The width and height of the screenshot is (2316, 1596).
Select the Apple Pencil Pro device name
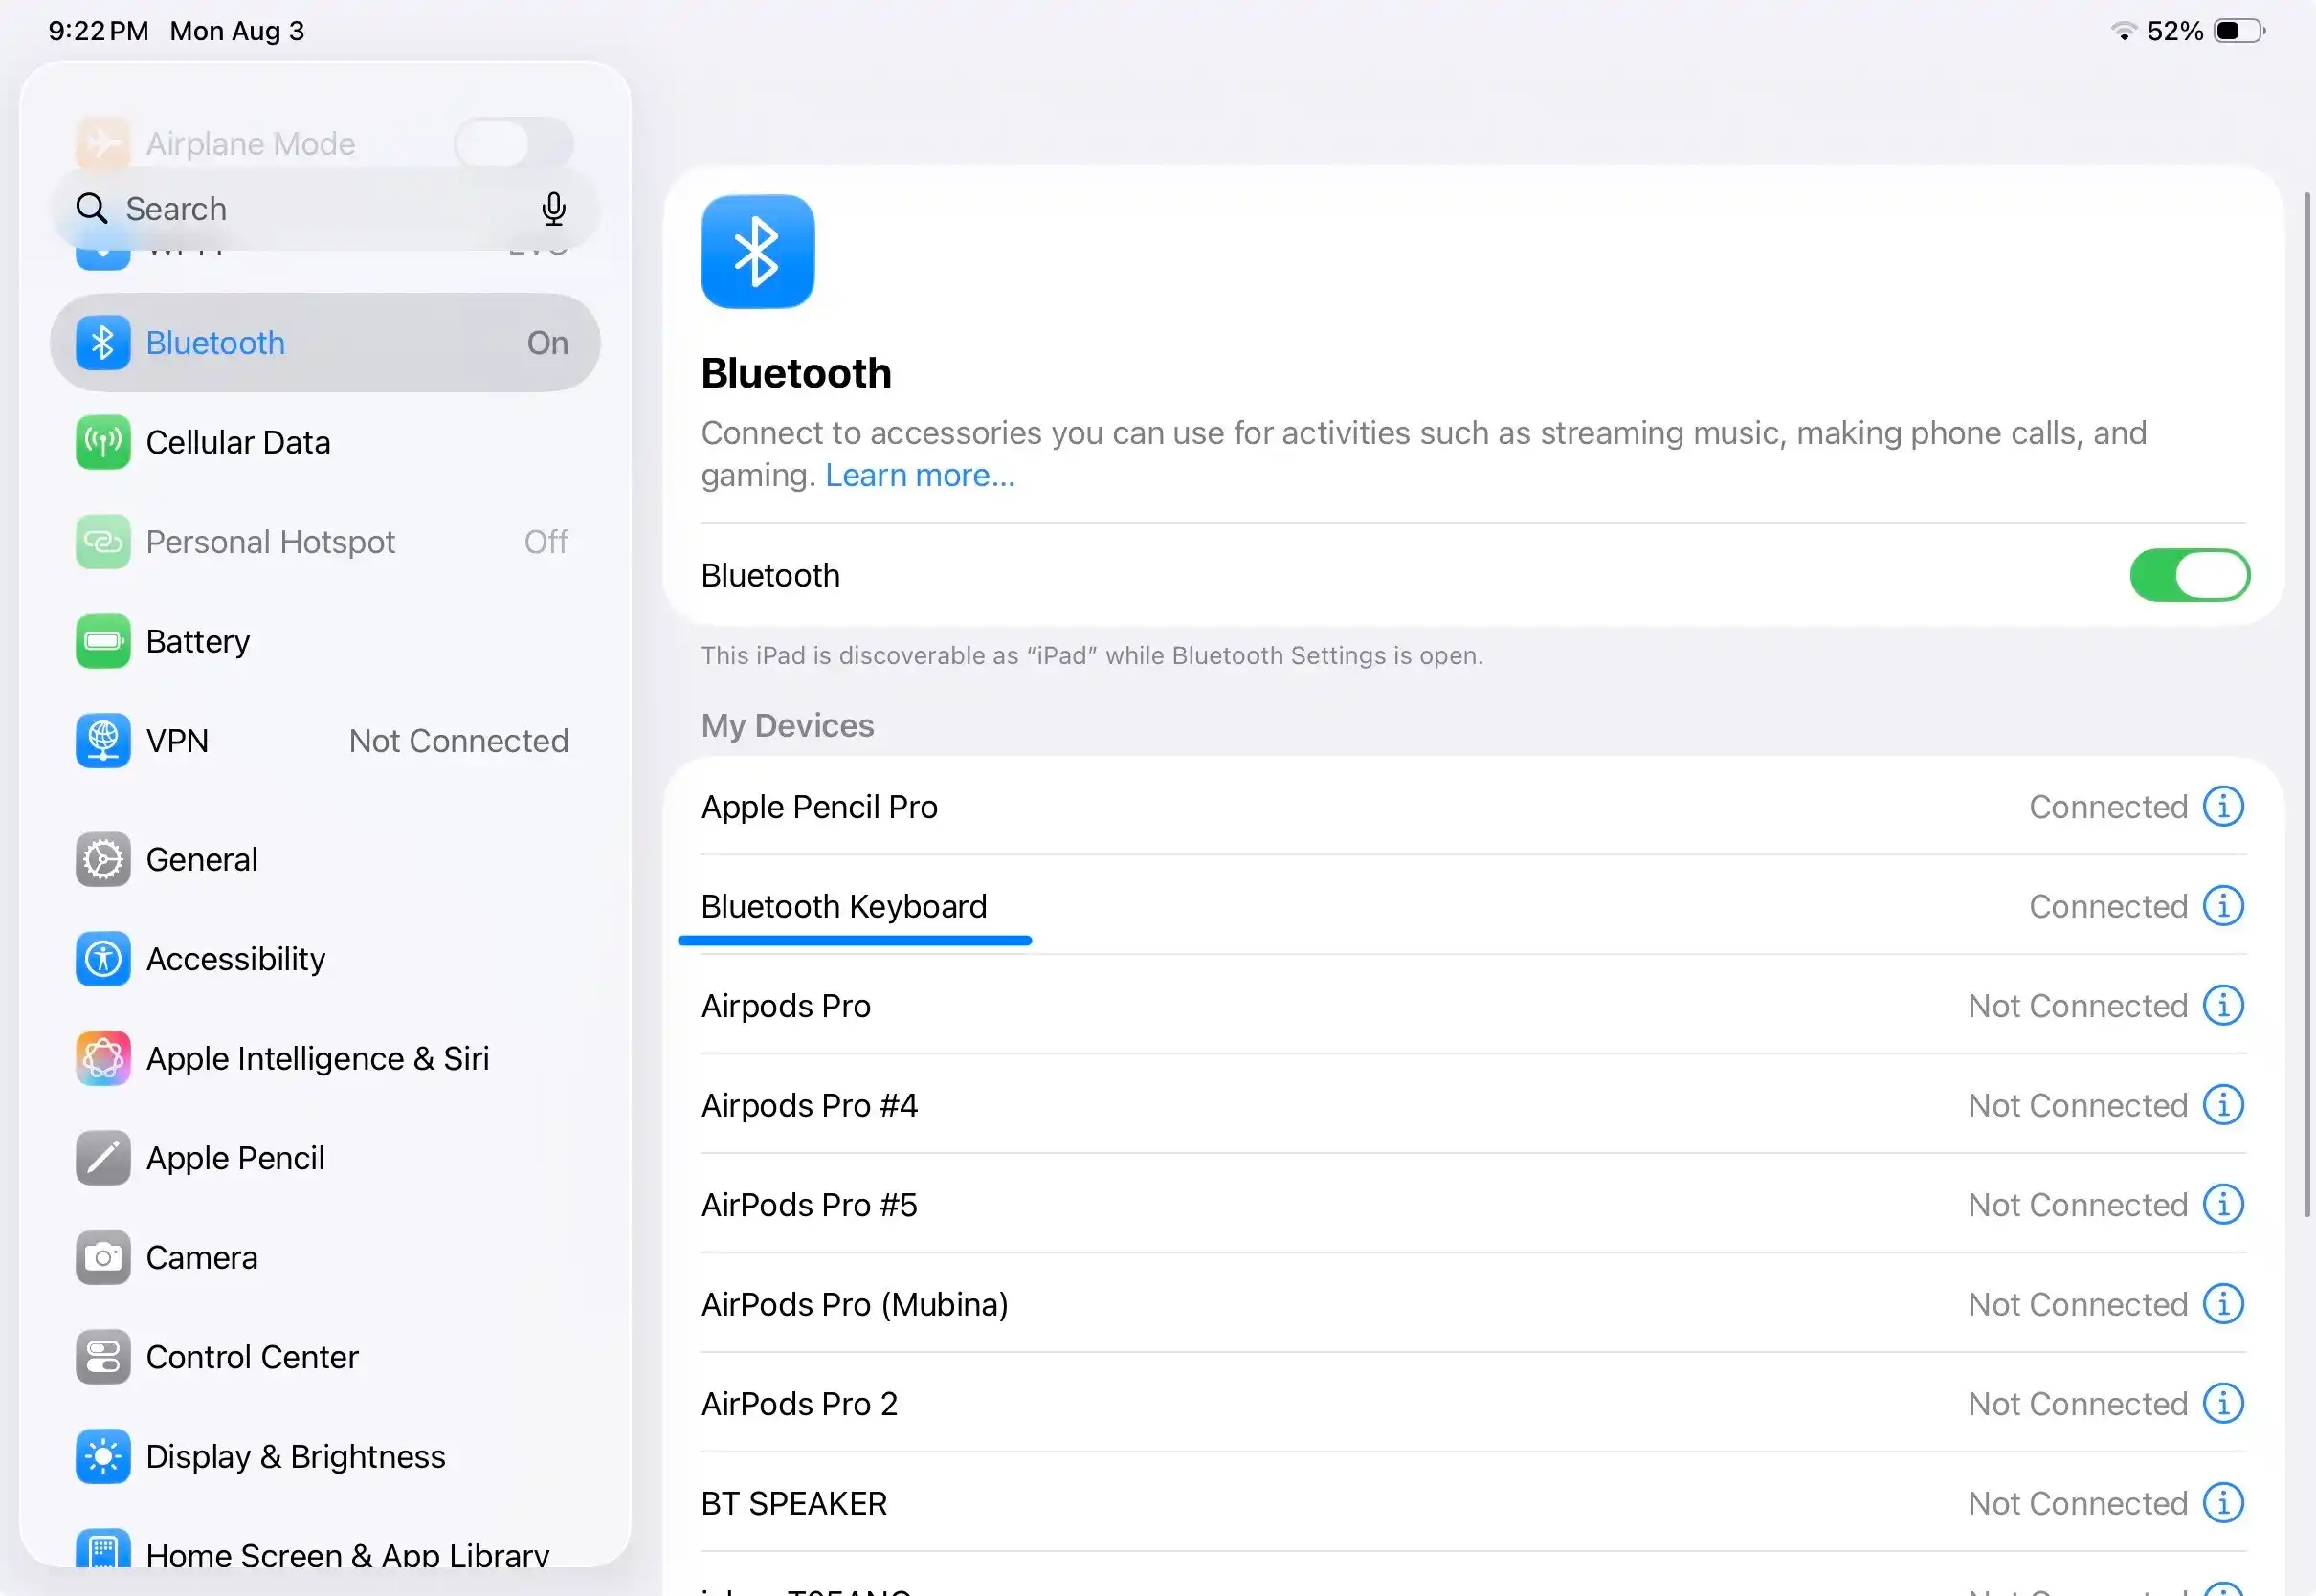[x=819, y=807]
